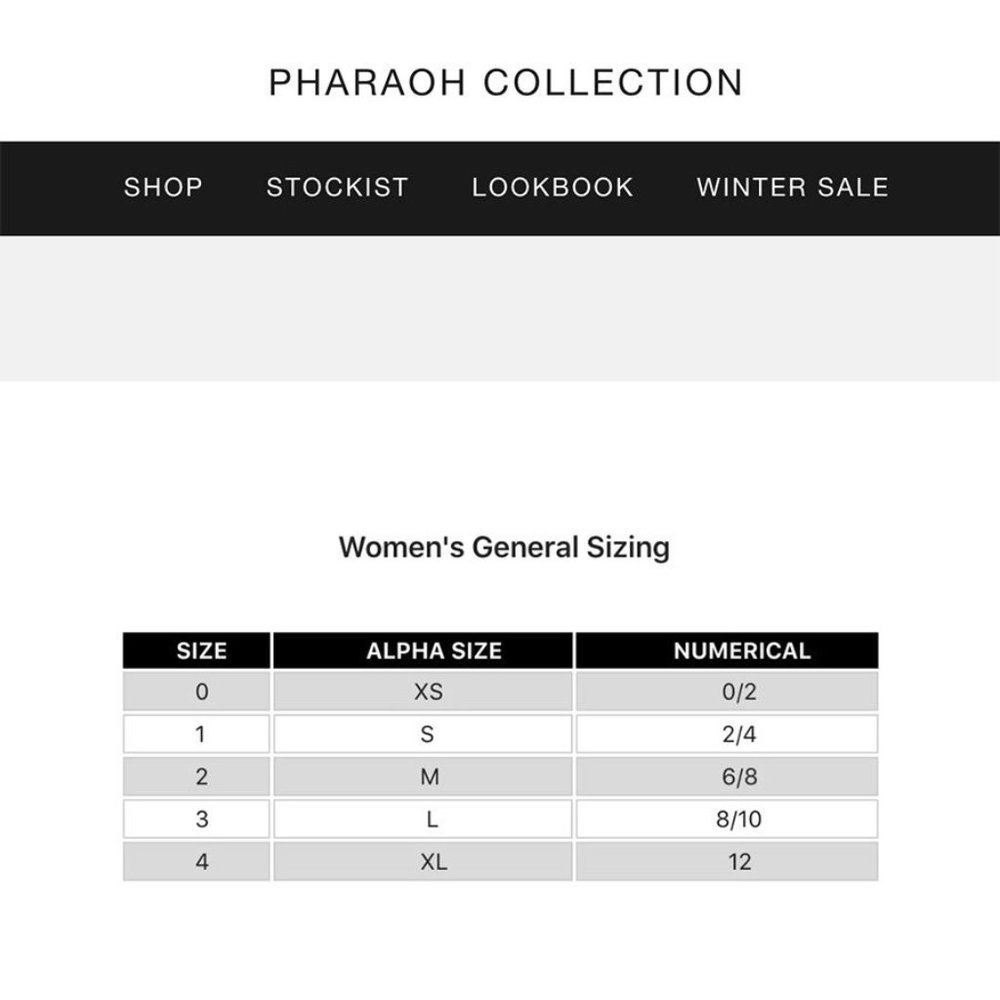Open the LOOKBOOK navigation link
This screenshot has width=1000, height=1000.
tap(552, 188)
